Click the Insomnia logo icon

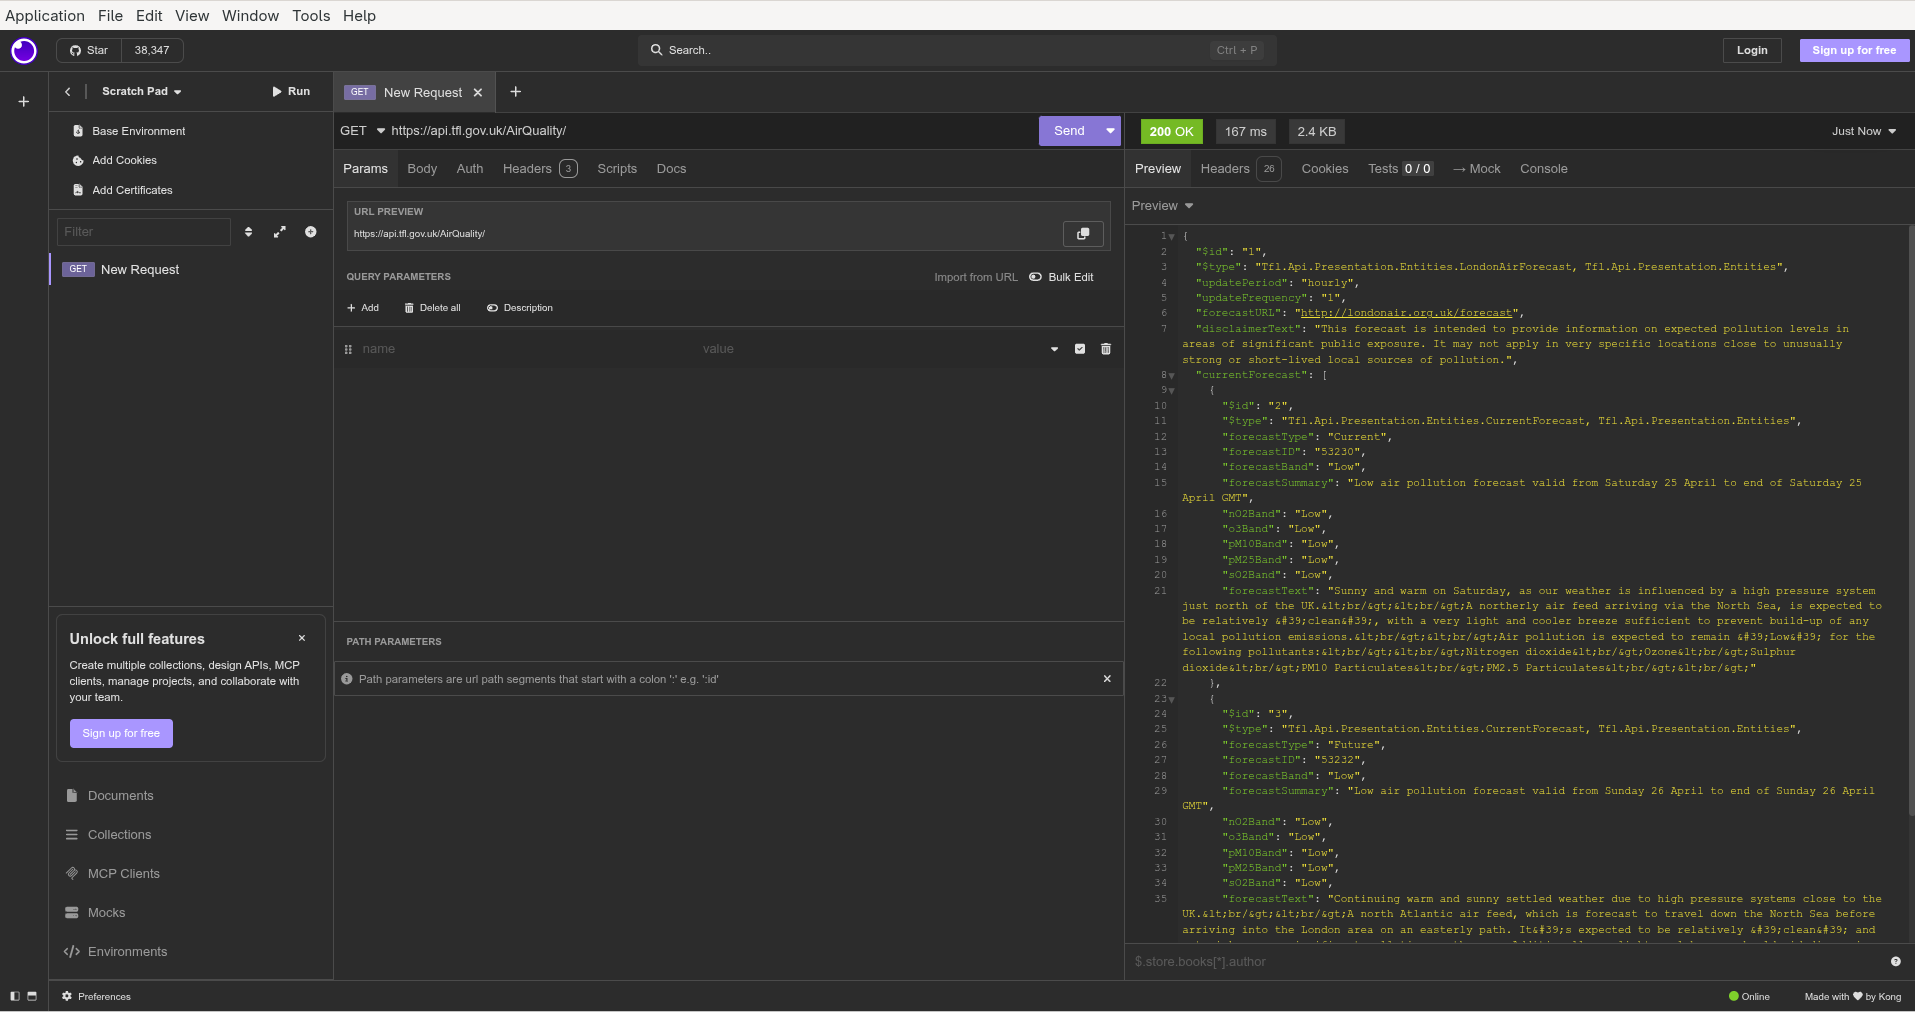(x=24, y=51)
